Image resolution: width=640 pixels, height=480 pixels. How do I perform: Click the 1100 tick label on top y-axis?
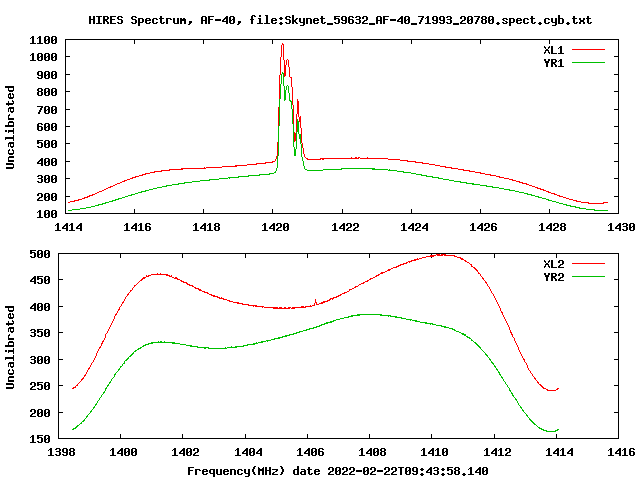click(43, 40)
